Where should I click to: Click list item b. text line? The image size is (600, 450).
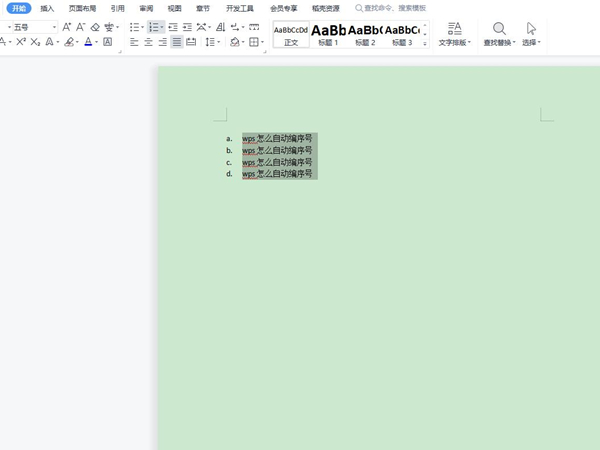coord(277,150)
